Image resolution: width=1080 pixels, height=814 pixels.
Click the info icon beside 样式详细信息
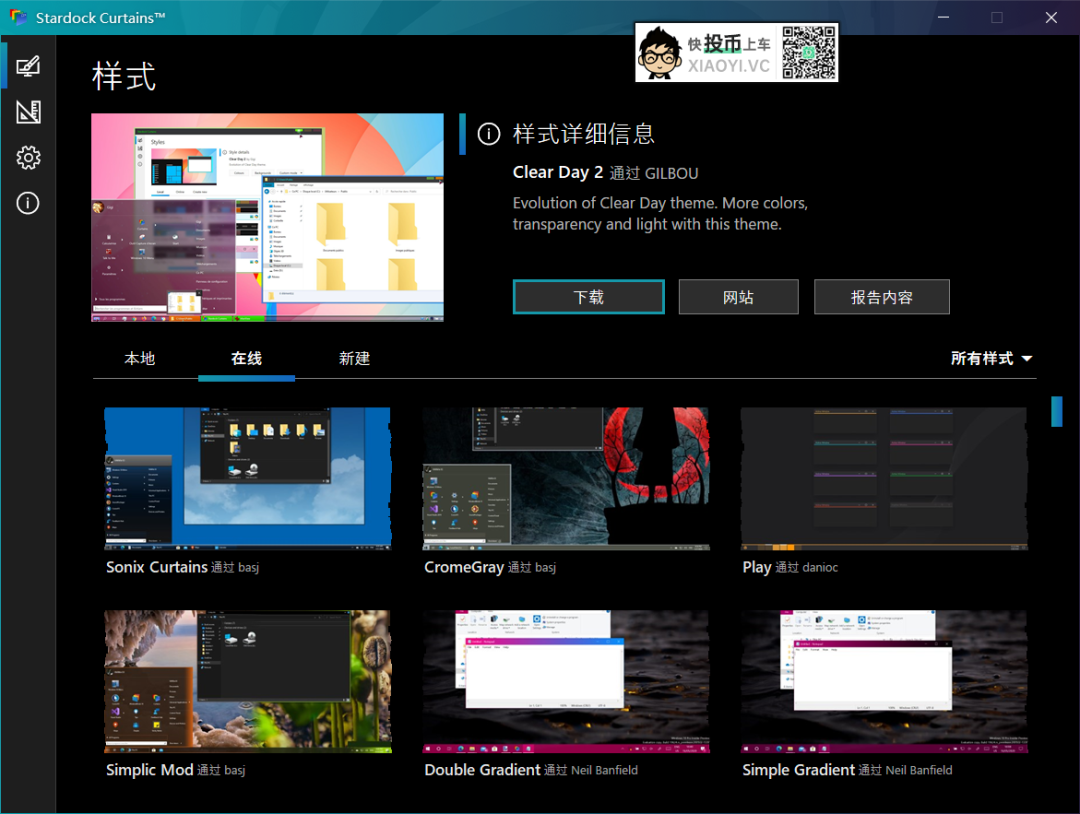coord(488,134)
